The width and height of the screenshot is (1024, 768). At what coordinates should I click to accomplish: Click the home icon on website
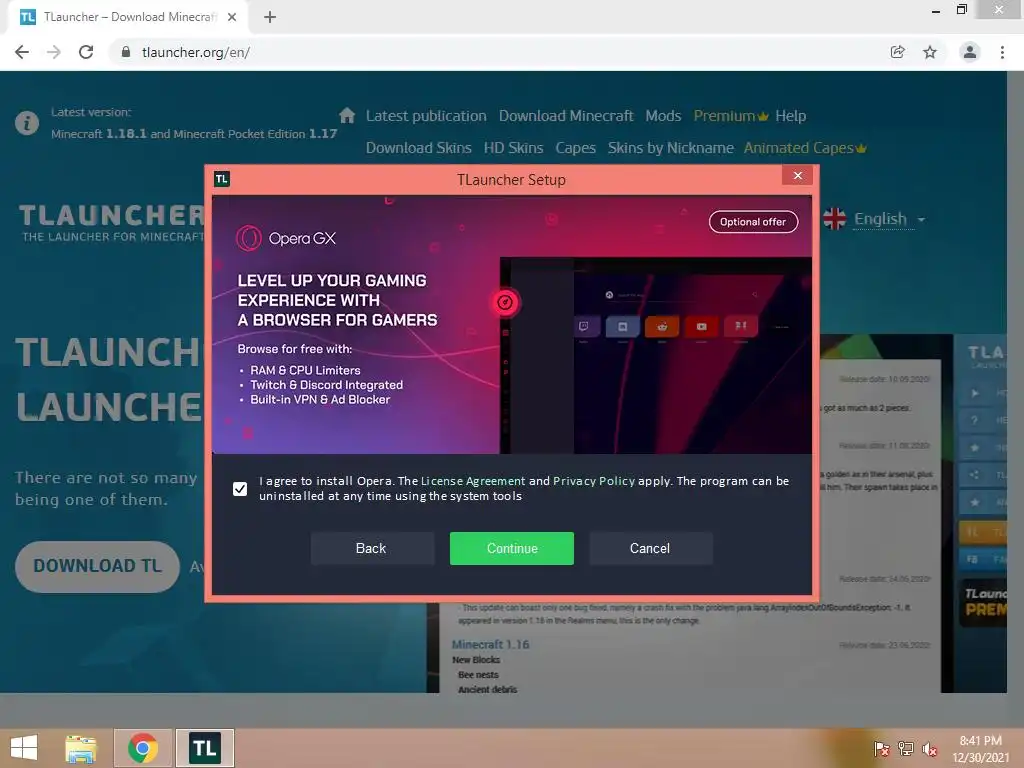347,116
